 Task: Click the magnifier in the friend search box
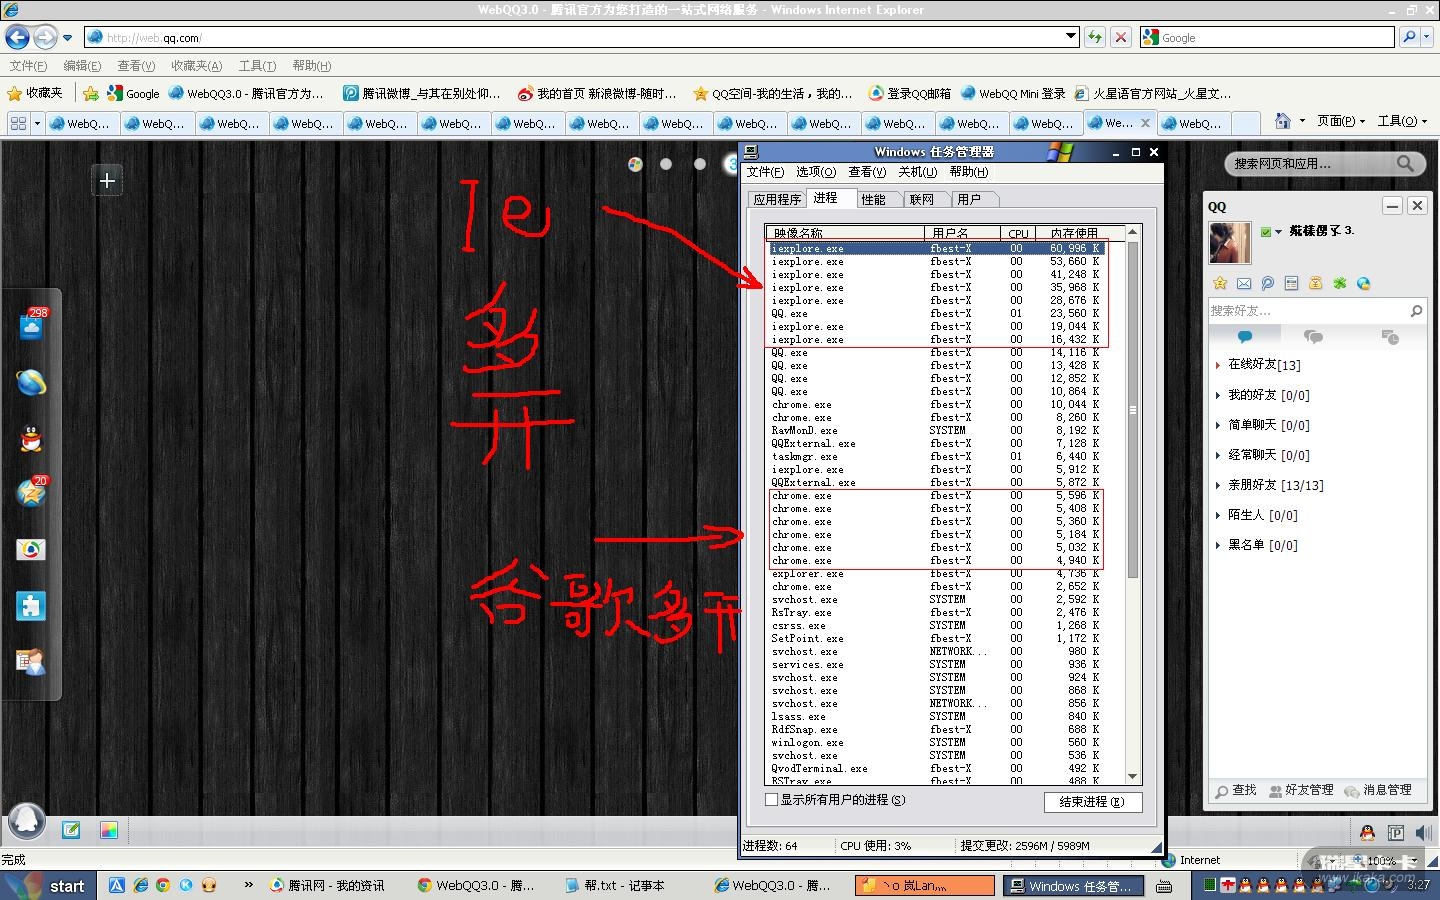[x=1416, y=311]
